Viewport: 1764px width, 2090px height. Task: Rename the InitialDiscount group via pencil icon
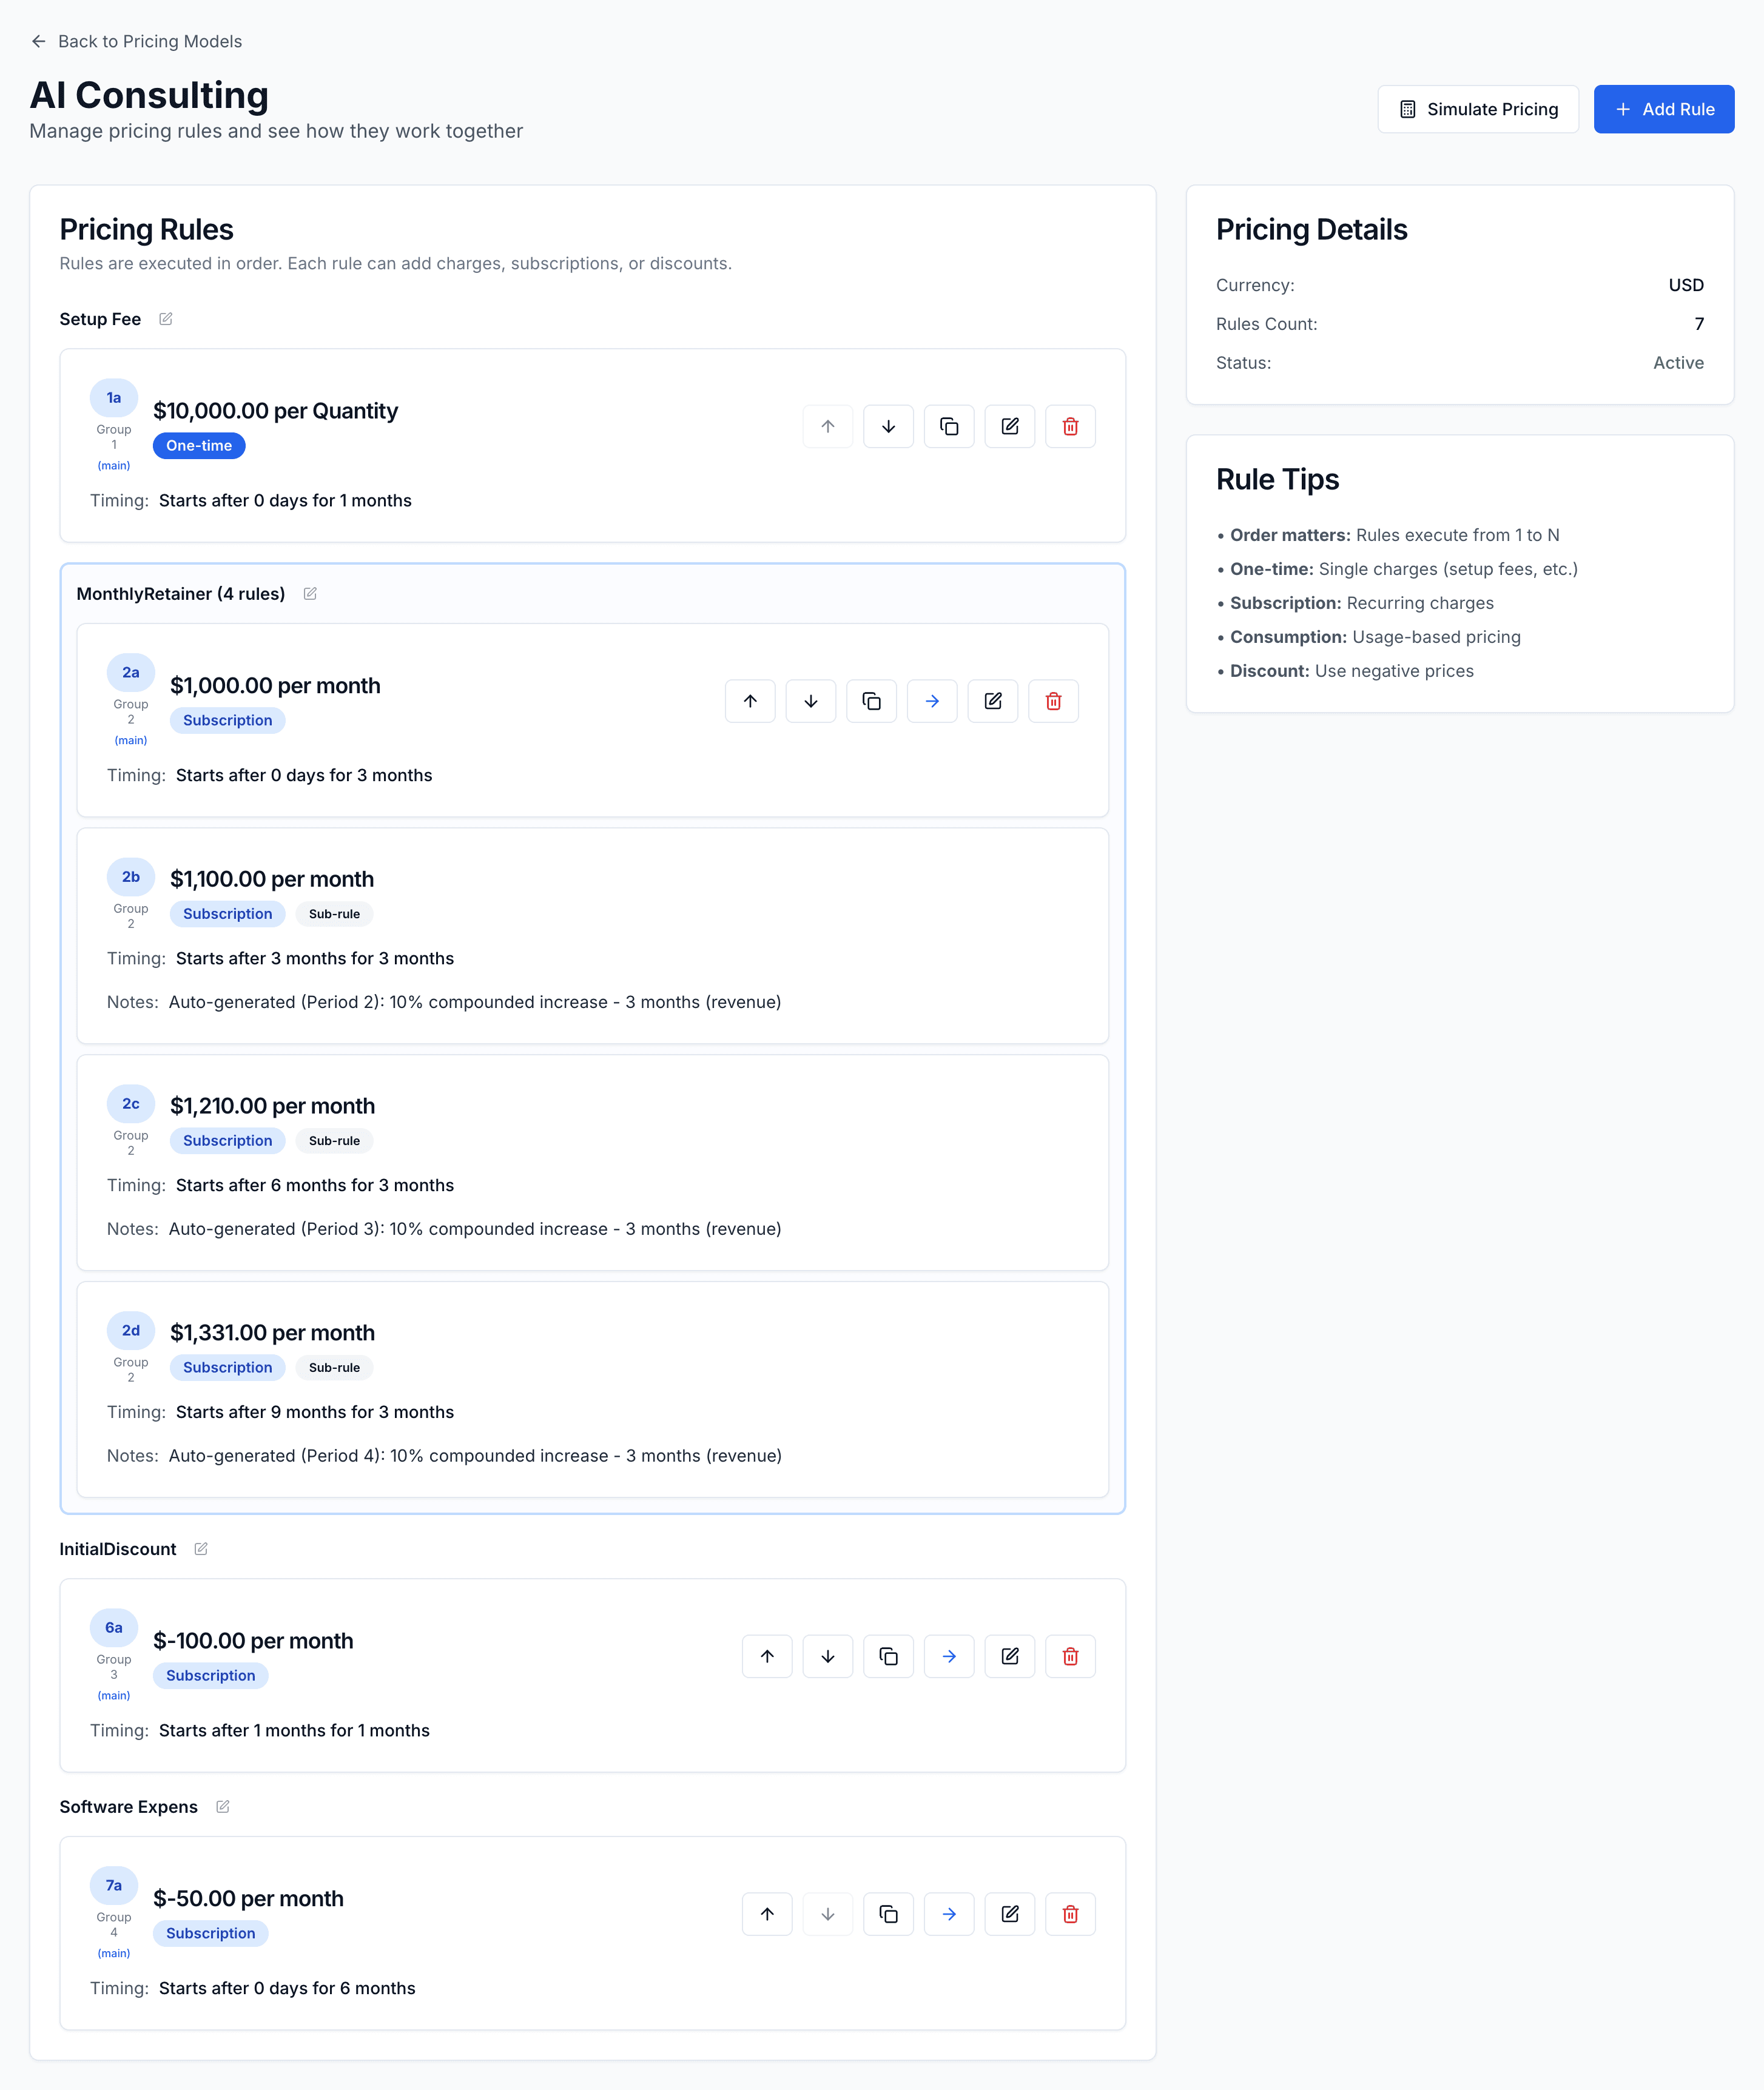[201, 1548]
